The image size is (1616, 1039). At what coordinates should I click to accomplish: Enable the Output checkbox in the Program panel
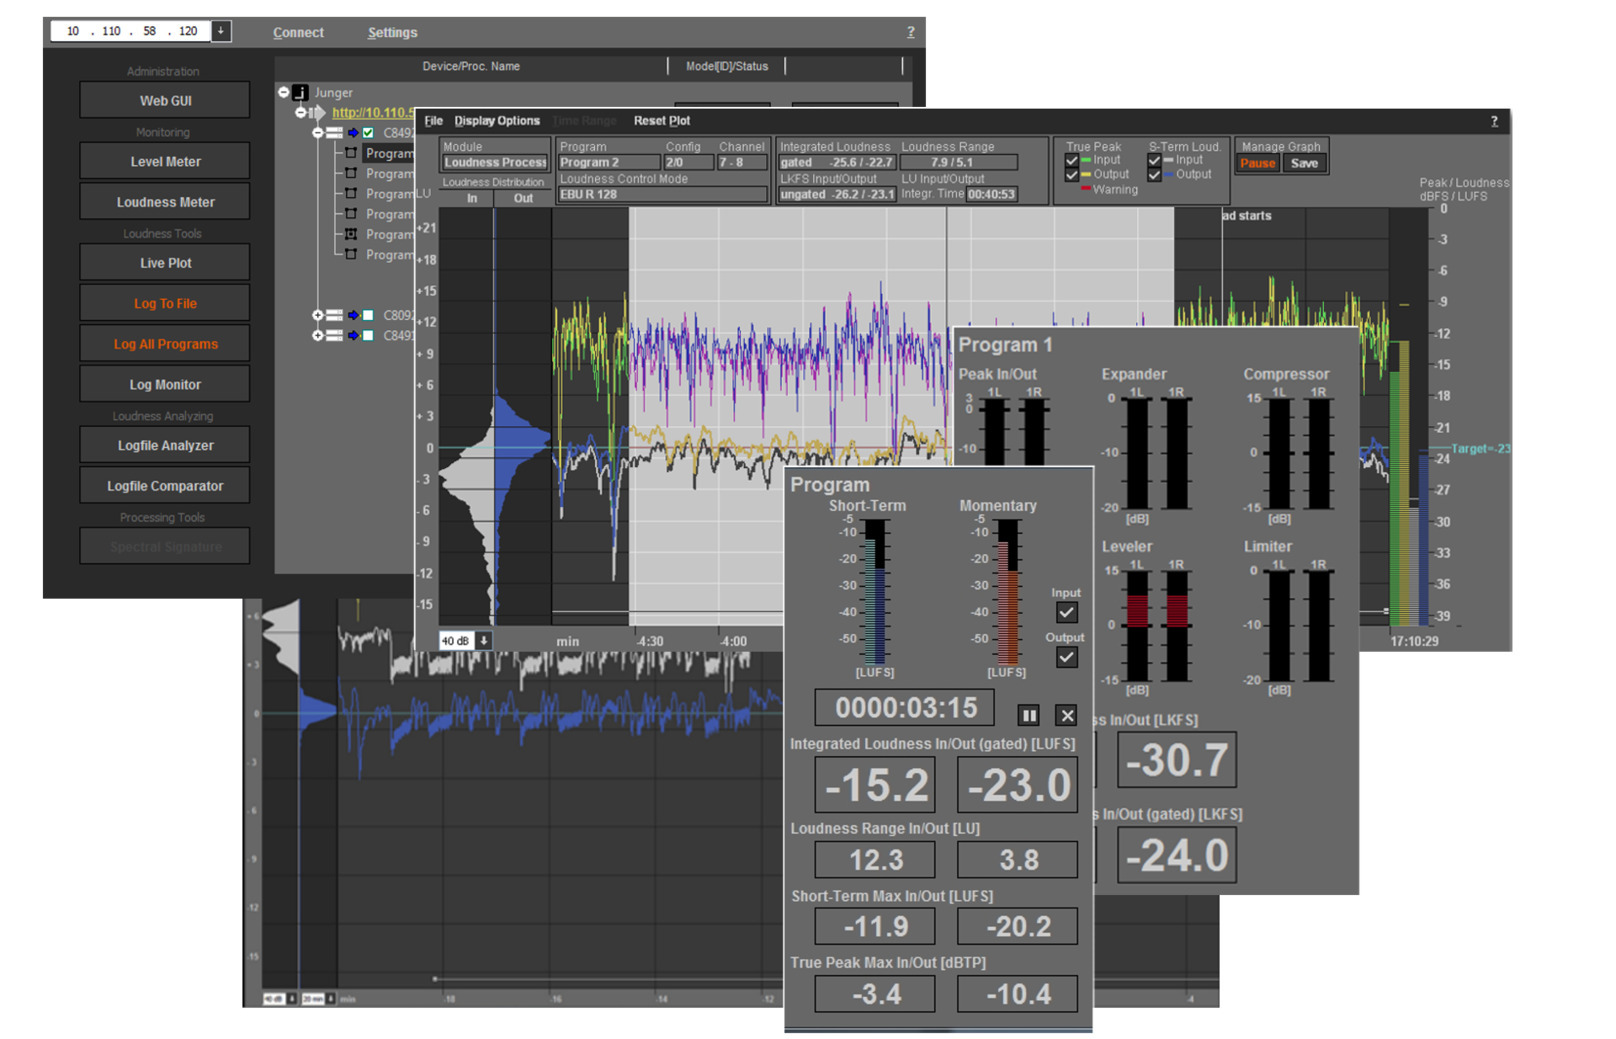1066,657
